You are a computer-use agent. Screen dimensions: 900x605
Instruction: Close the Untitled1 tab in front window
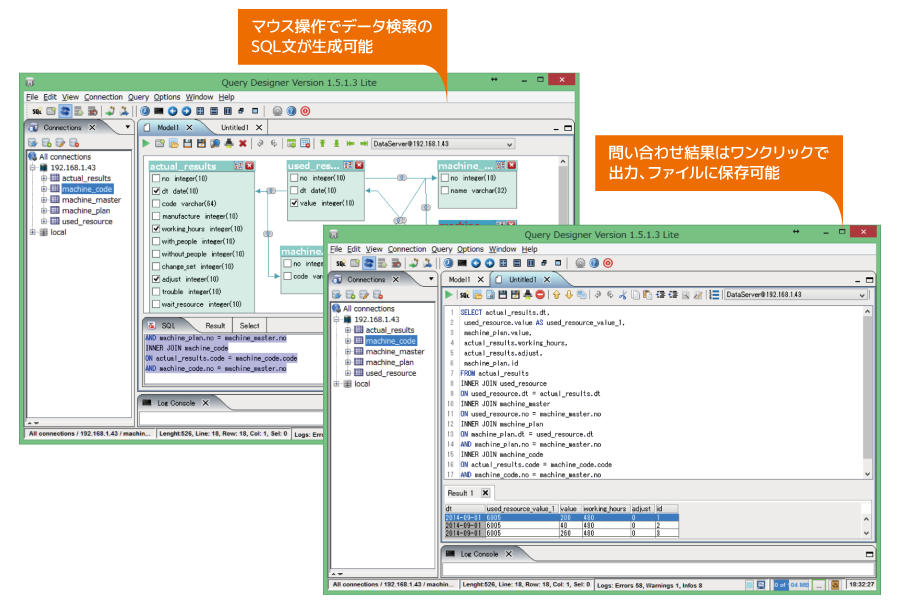[x=547, y=280]
